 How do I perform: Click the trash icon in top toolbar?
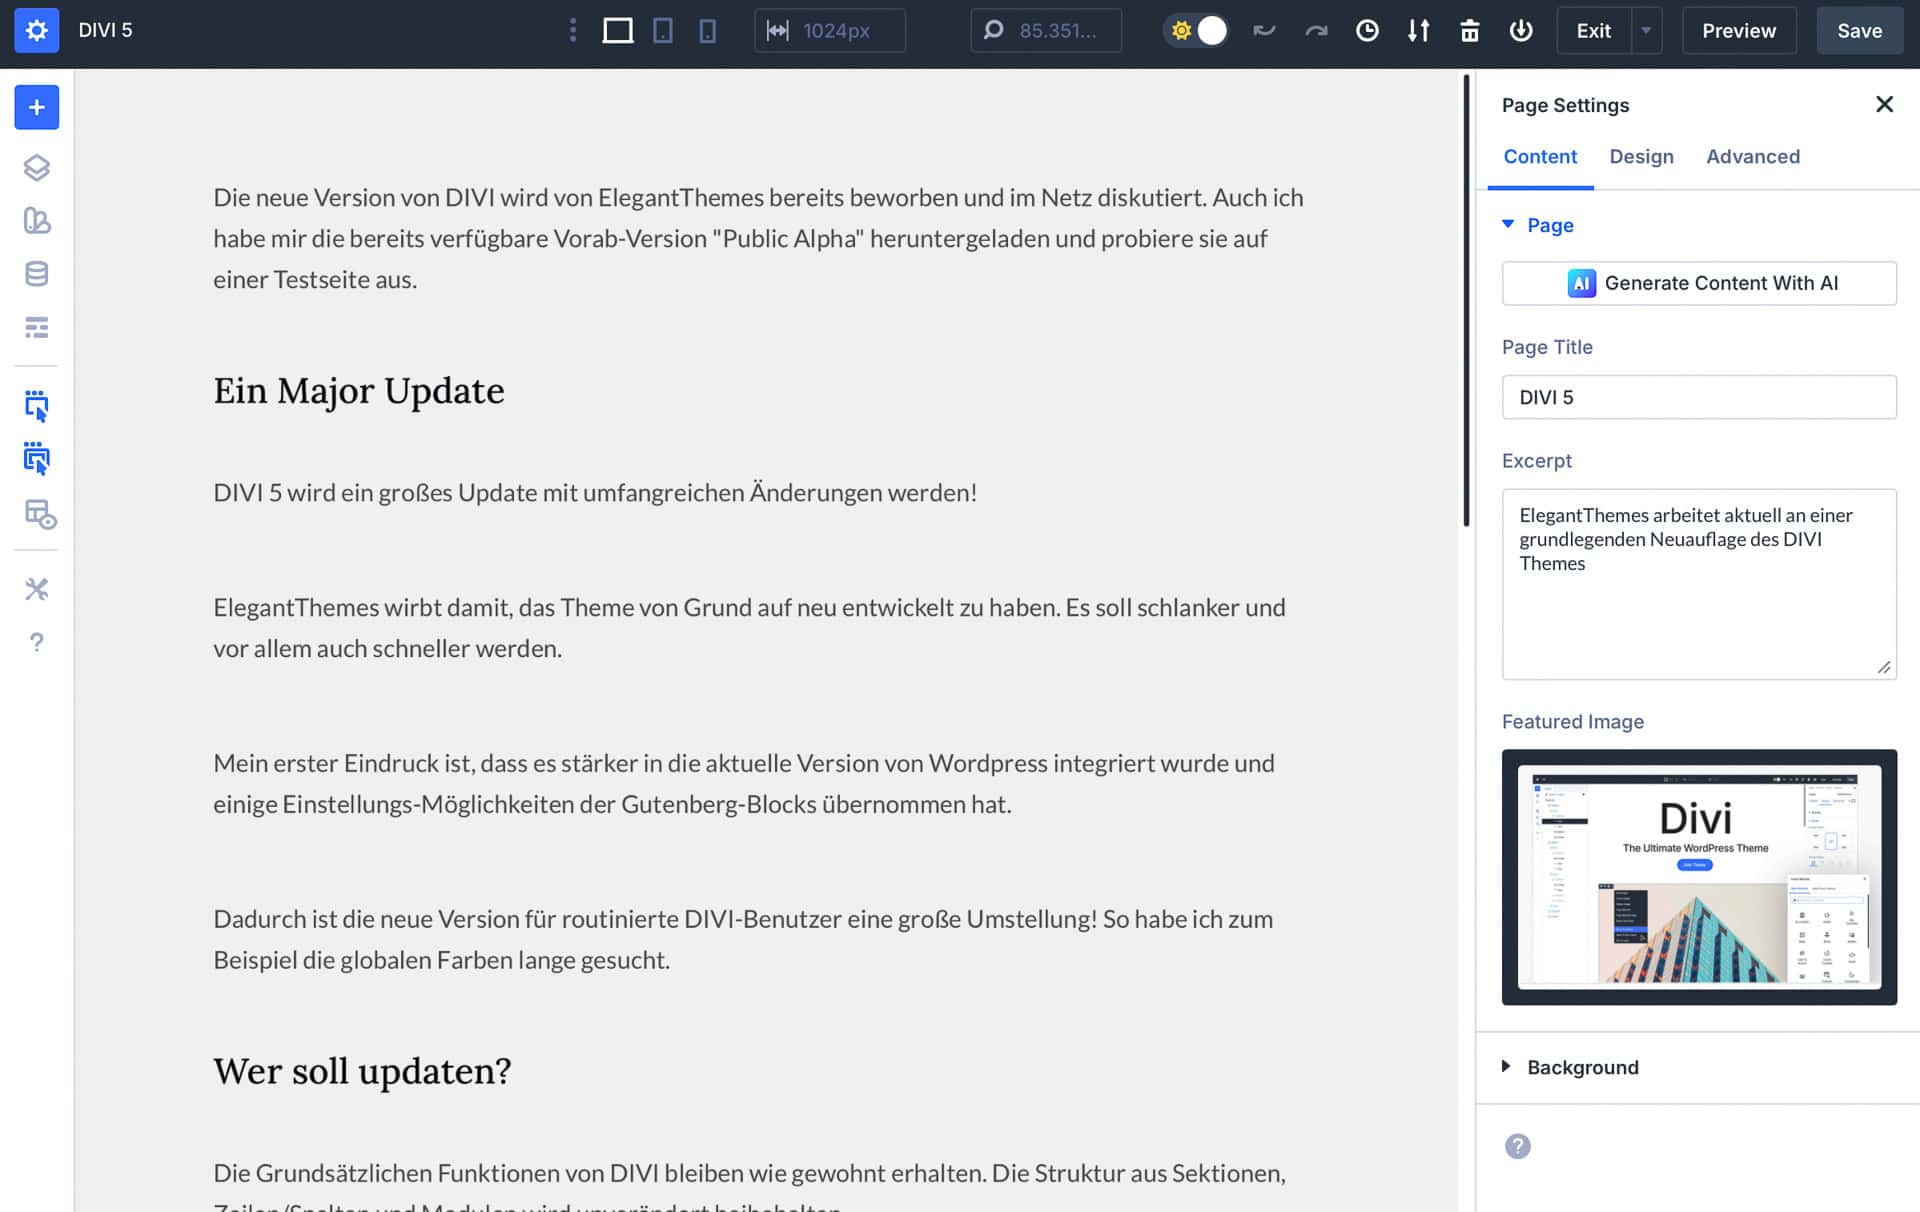[x=1469, y=30]
